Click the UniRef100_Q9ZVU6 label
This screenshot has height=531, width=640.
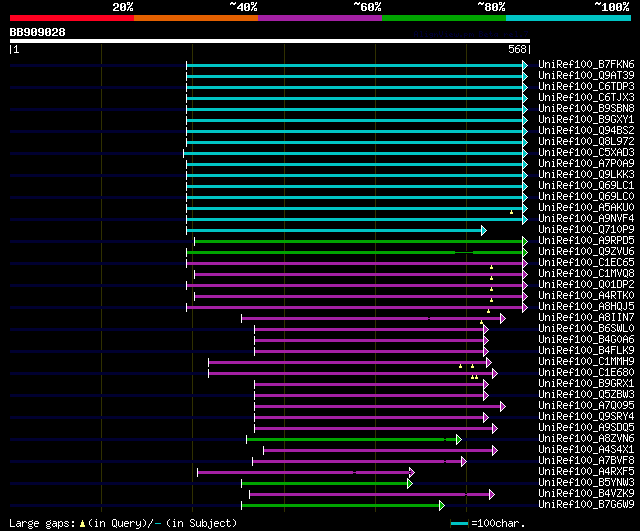tap(586, 252)
